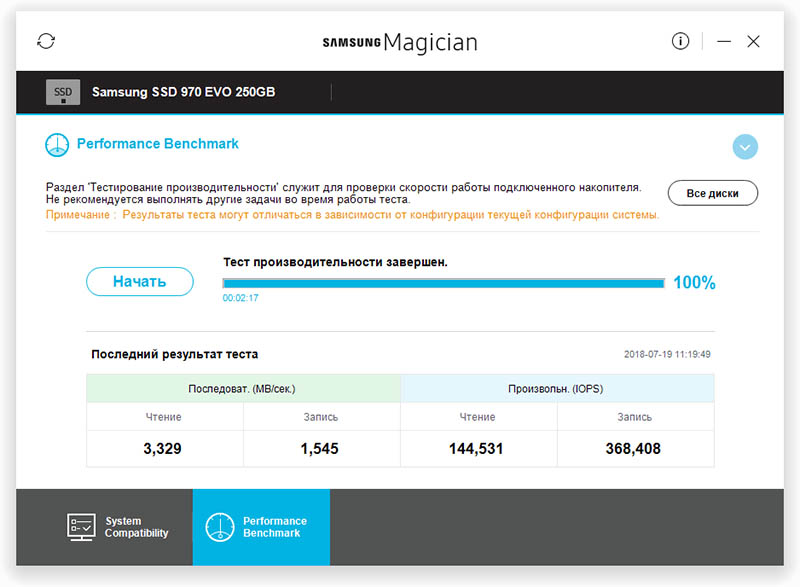Start the benchmark with Начать button

140,282
